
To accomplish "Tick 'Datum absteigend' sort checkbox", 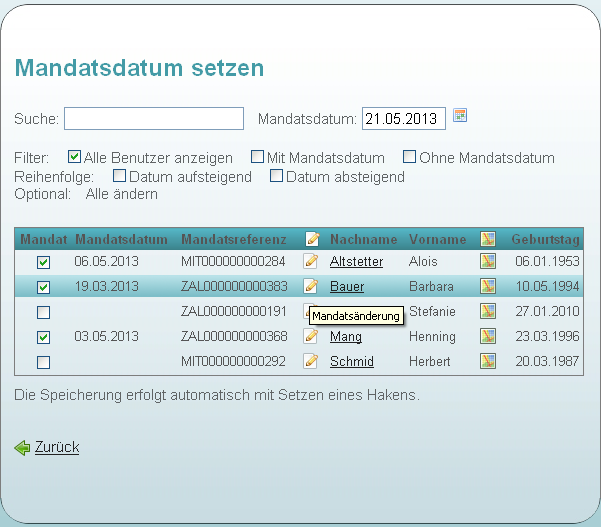I will [277, 176].
